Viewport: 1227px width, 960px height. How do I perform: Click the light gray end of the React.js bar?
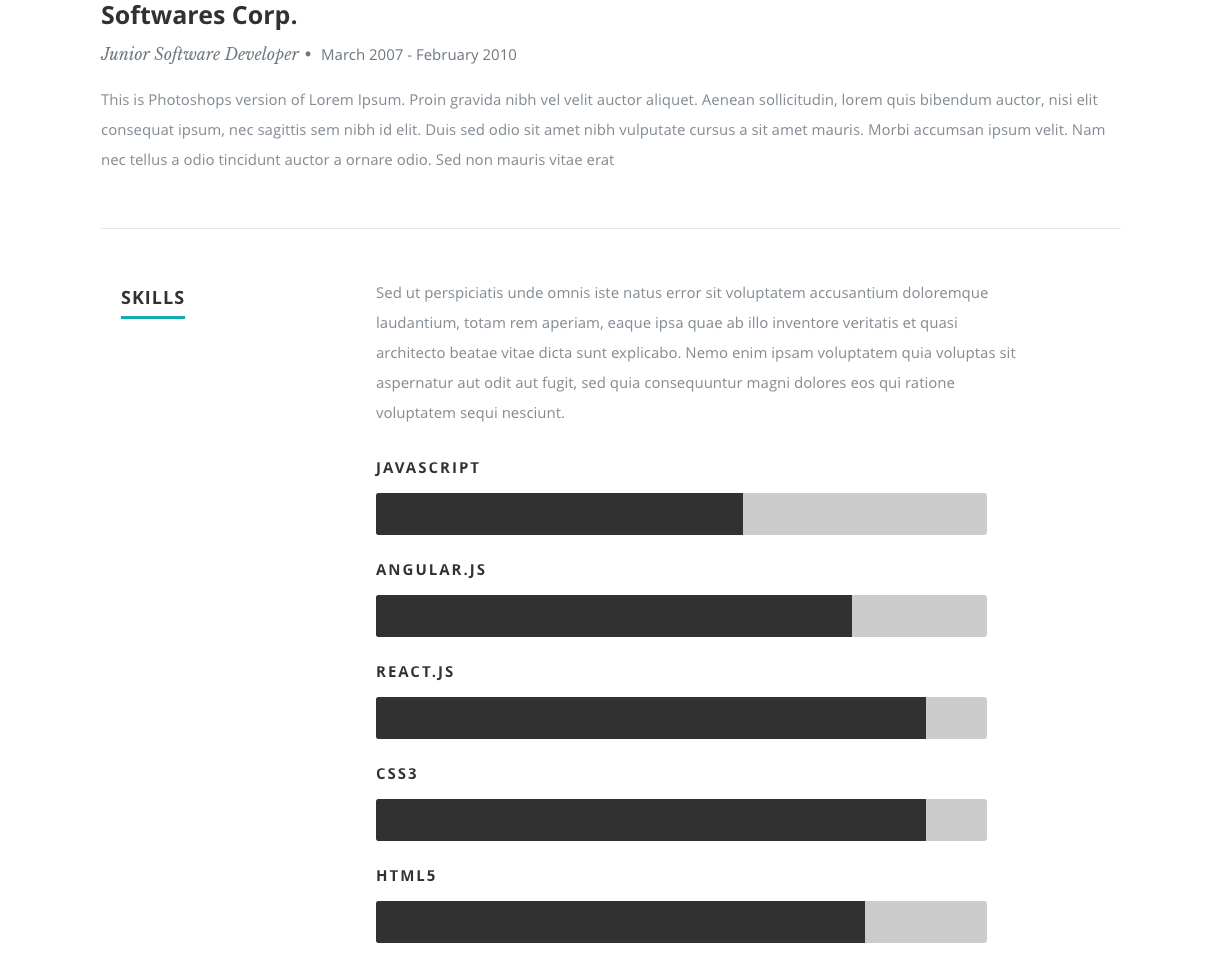click(x=956, y=718)
